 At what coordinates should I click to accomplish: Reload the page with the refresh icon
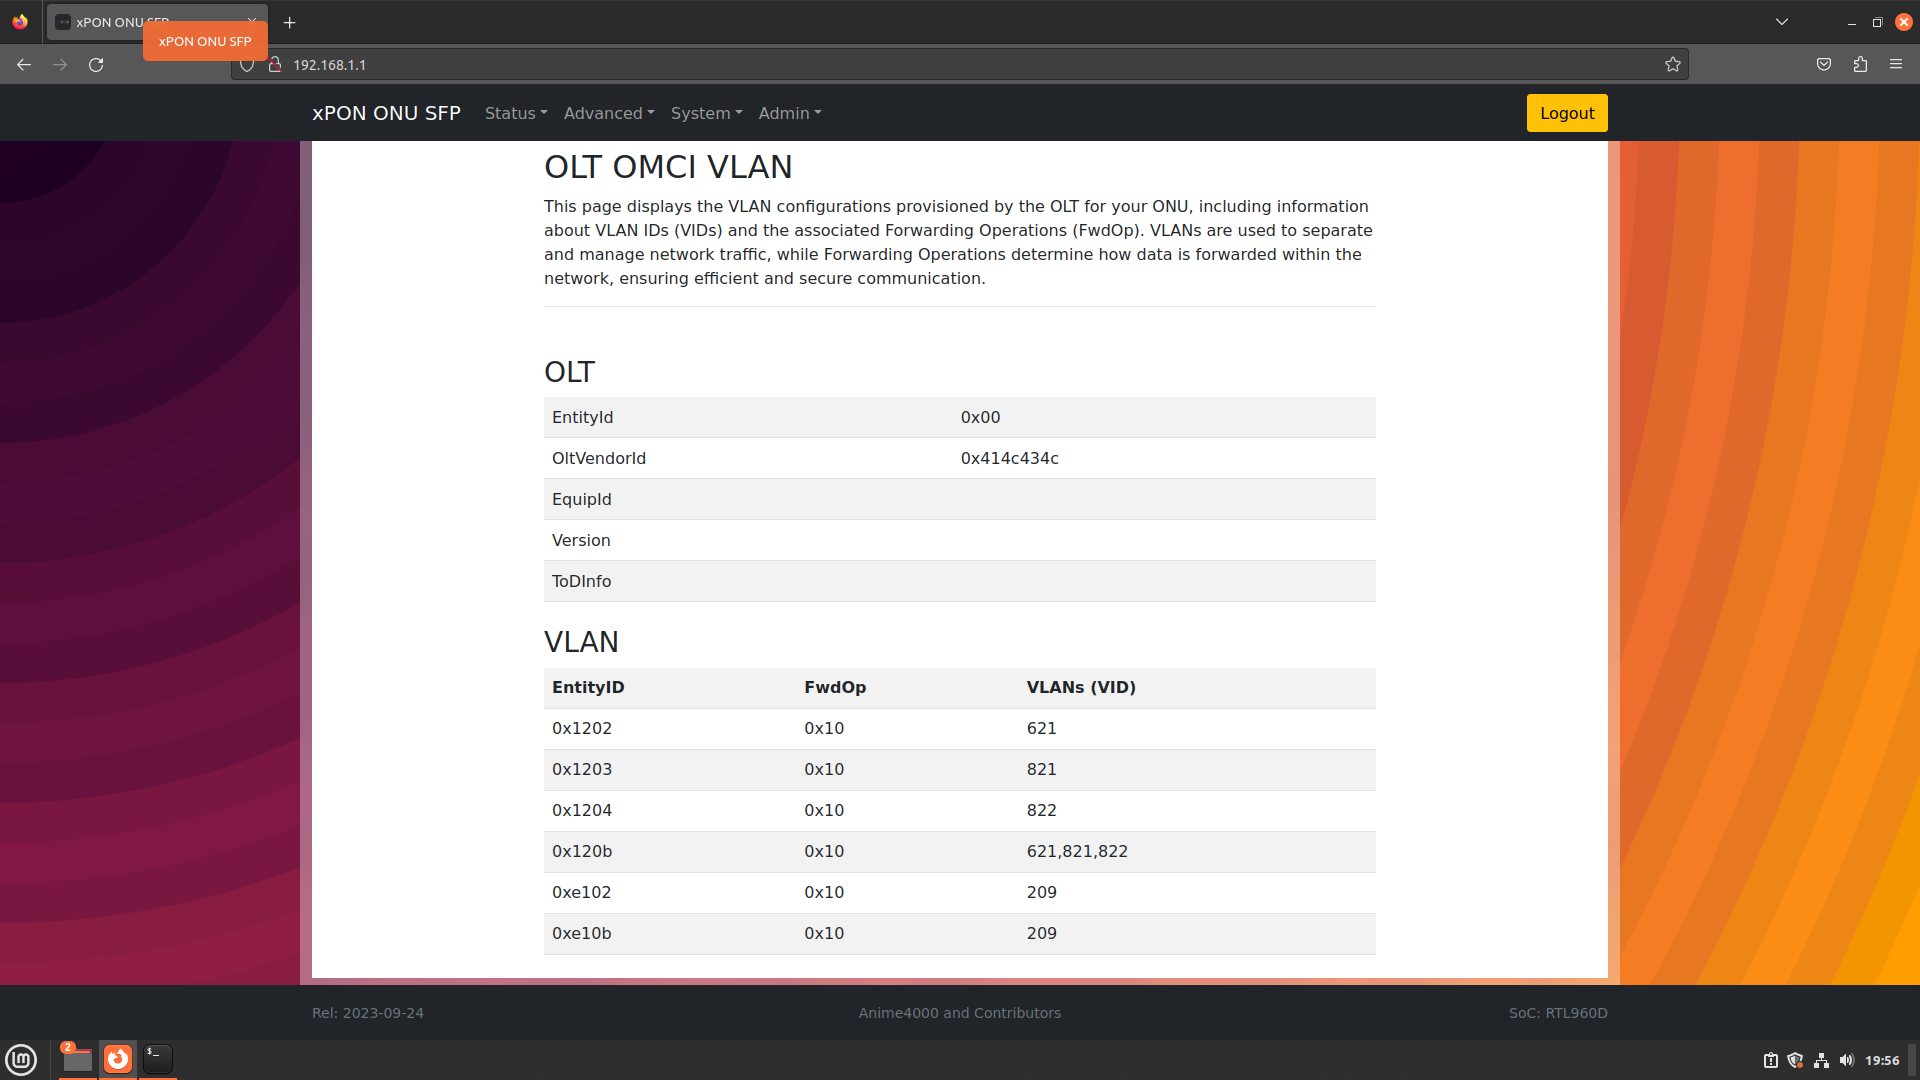96,65
